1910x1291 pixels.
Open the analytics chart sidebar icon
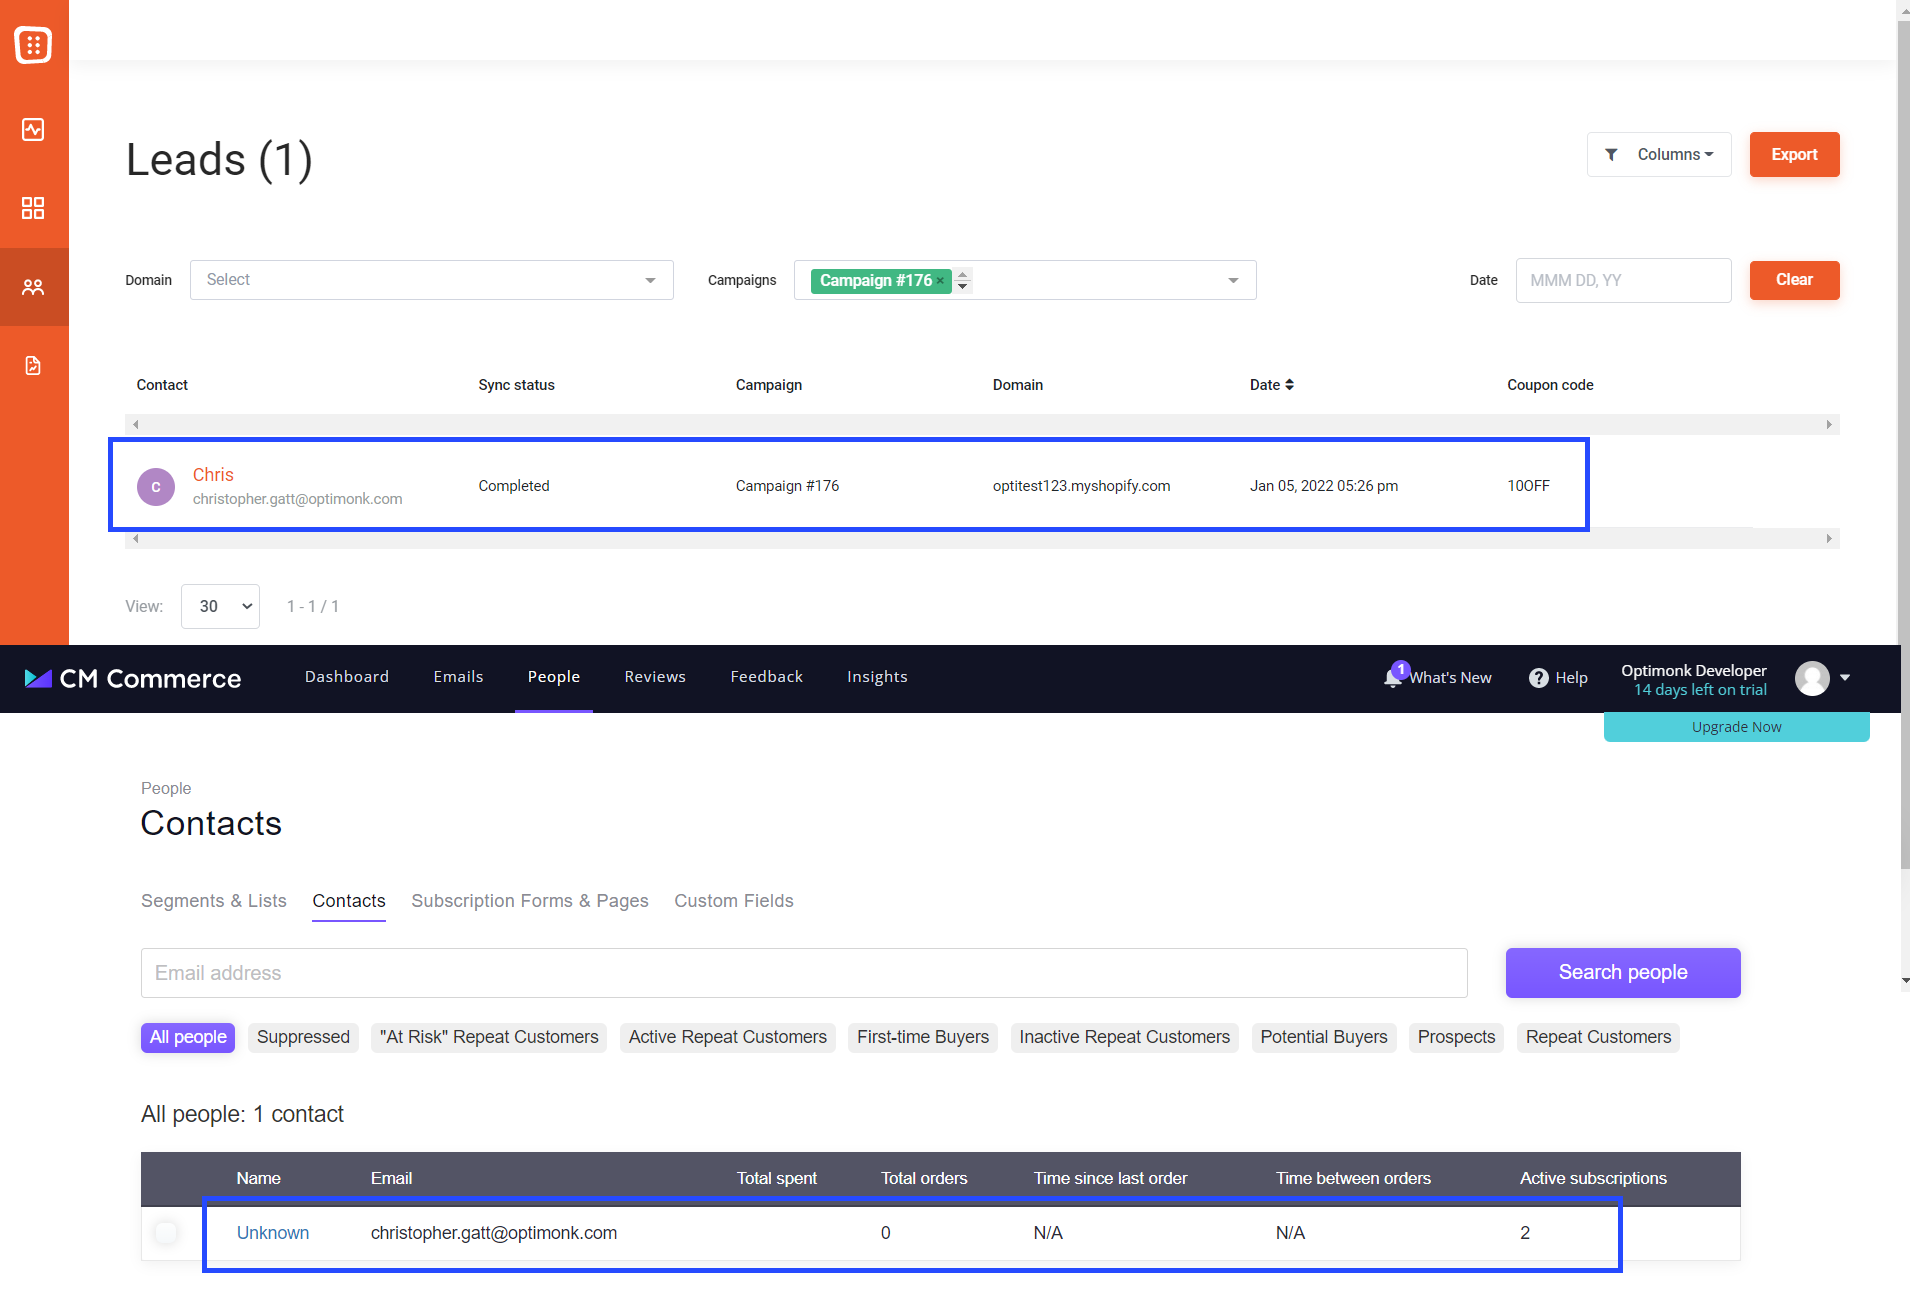click(33, 129)
